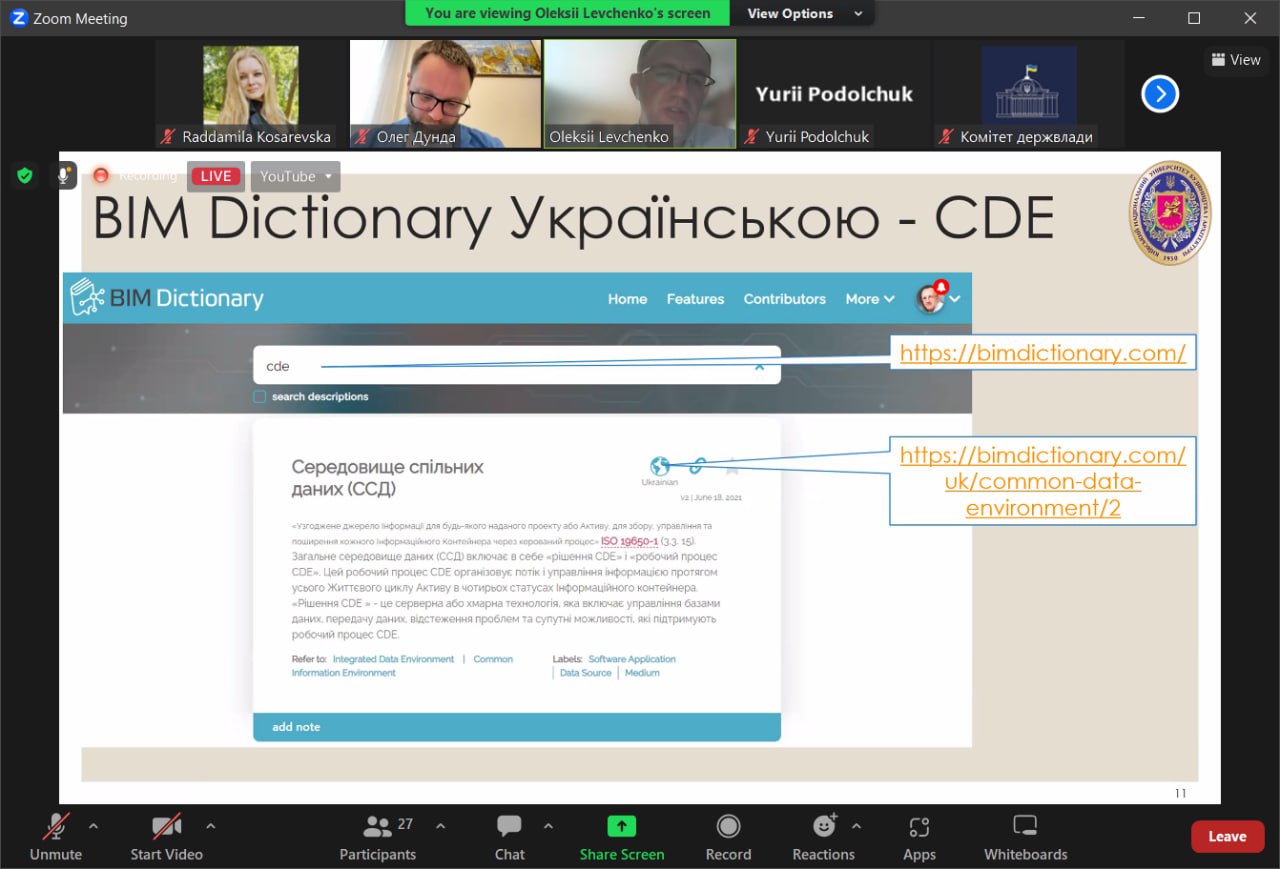Click the green encryption shield icon
The height and width of the screenshot is (869, 1280).
click(x=25, y=176)
